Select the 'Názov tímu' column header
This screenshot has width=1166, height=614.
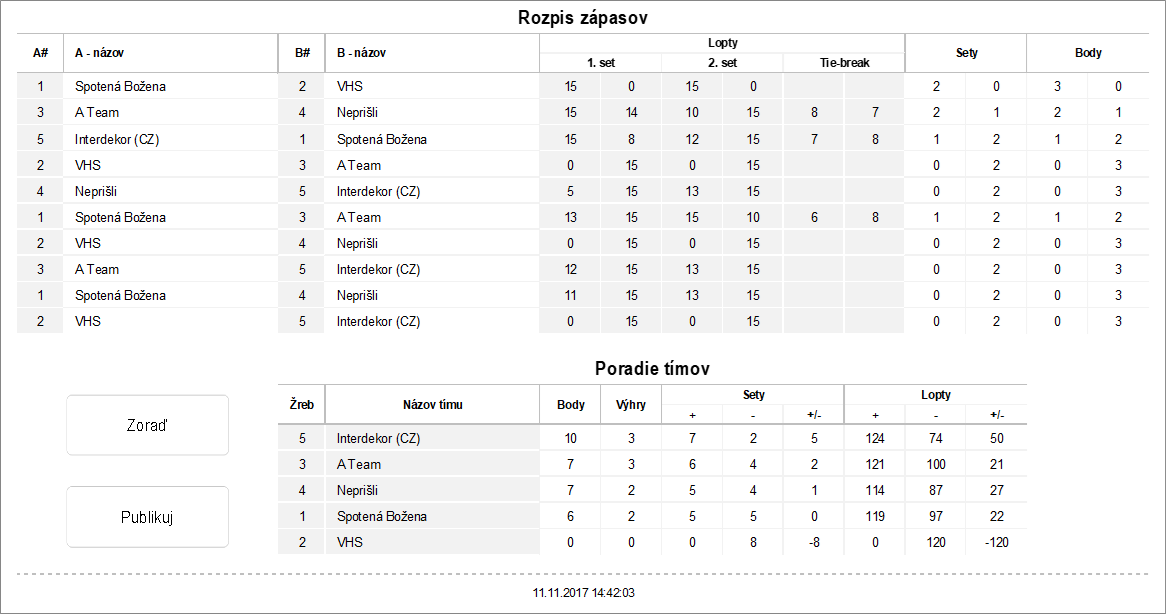tap(432, 405)
